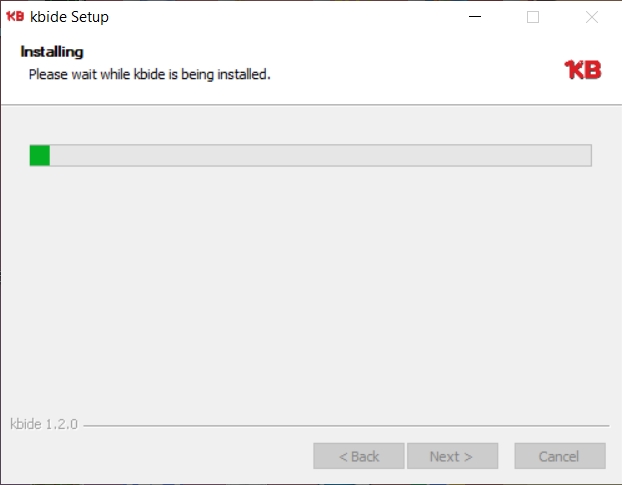The width and height of the screenshot is (622, 485).
Task: Close the kbide Setup window
Action: pos(591,17)
